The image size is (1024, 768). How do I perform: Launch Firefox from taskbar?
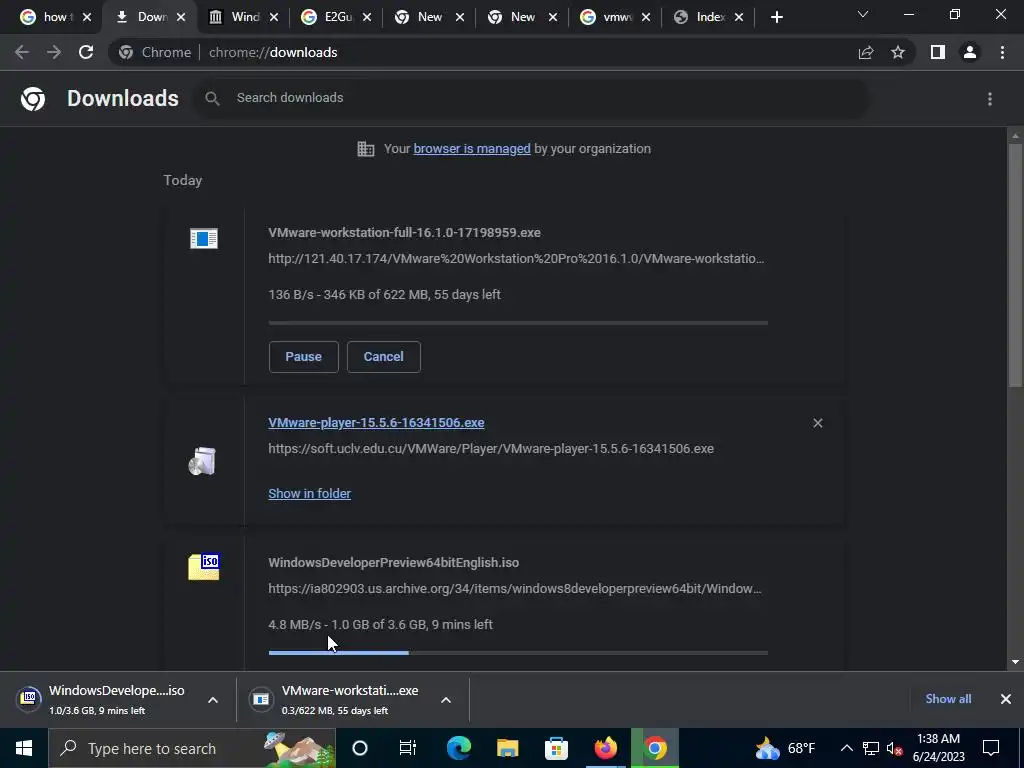pos(605,748)
